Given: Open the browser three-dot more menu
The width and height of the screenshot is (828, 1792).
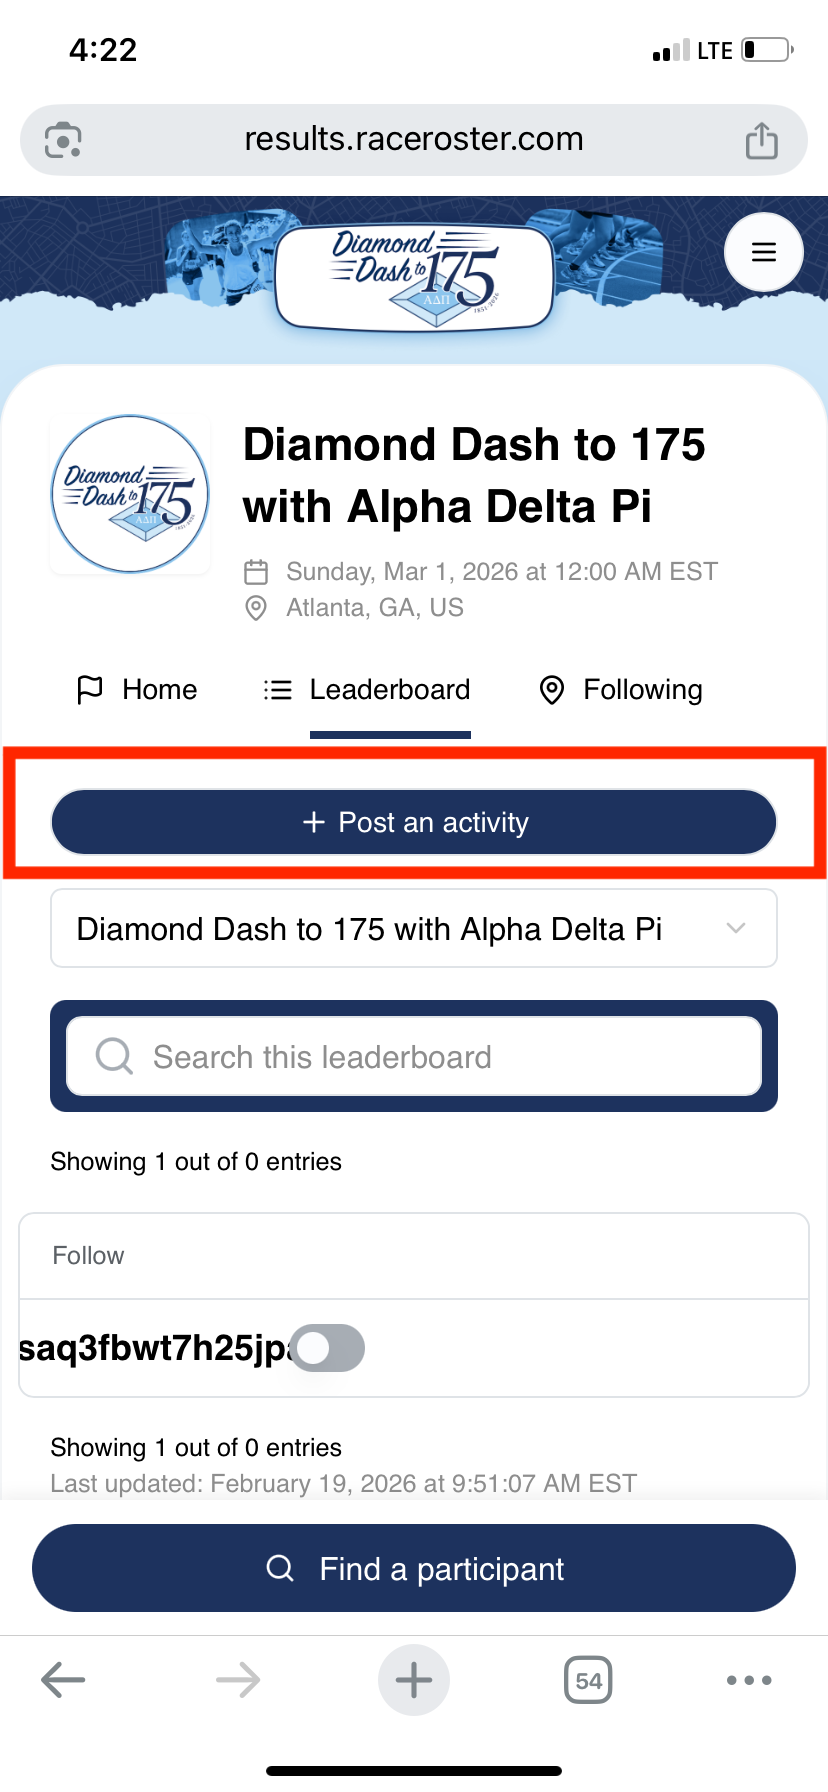Looking at the screenshot, I should coord(749,1680).
